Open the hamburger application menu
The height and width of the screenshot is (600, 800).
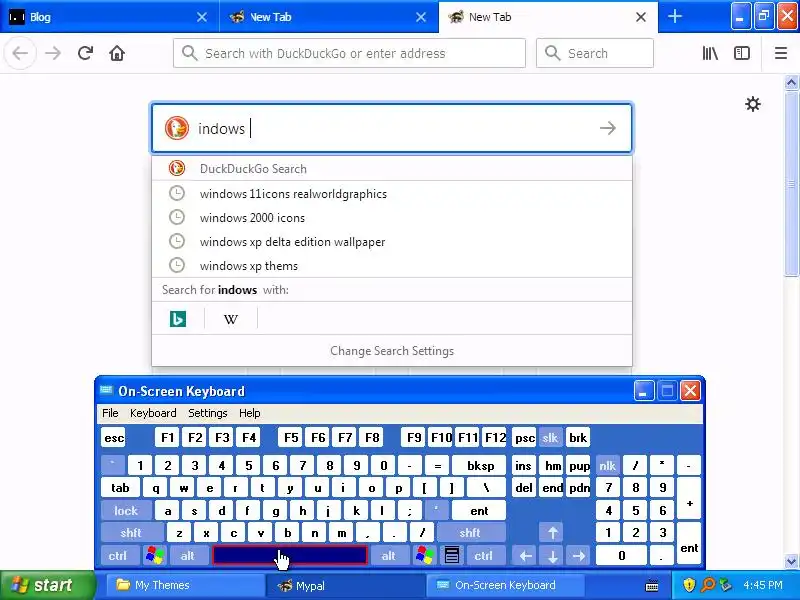tap(781, 53)
